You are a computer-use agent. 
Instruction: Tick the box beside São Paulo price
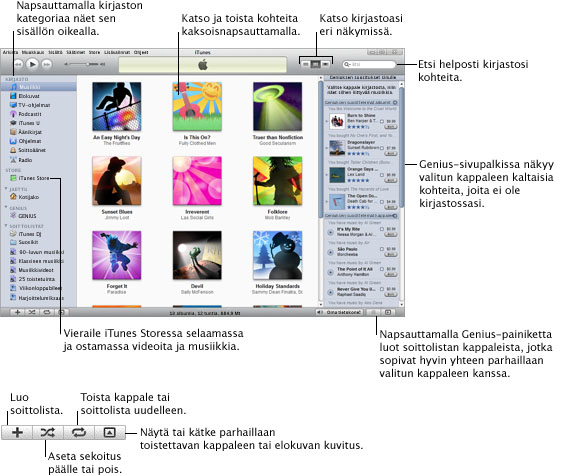pyautogui.click(x=382, y=249)
